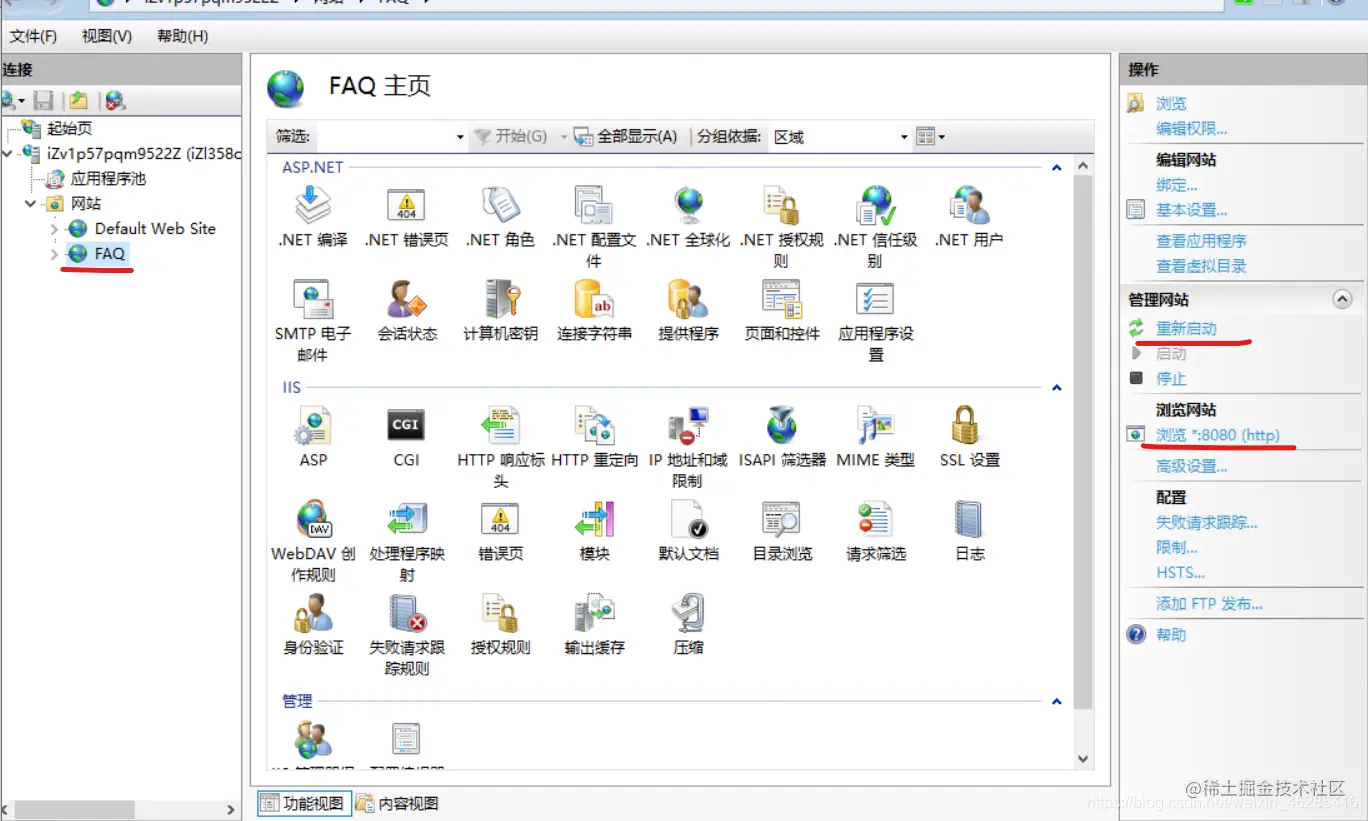Open the 基本设置... link
1368x821 pixels.
coord(1192,210)
